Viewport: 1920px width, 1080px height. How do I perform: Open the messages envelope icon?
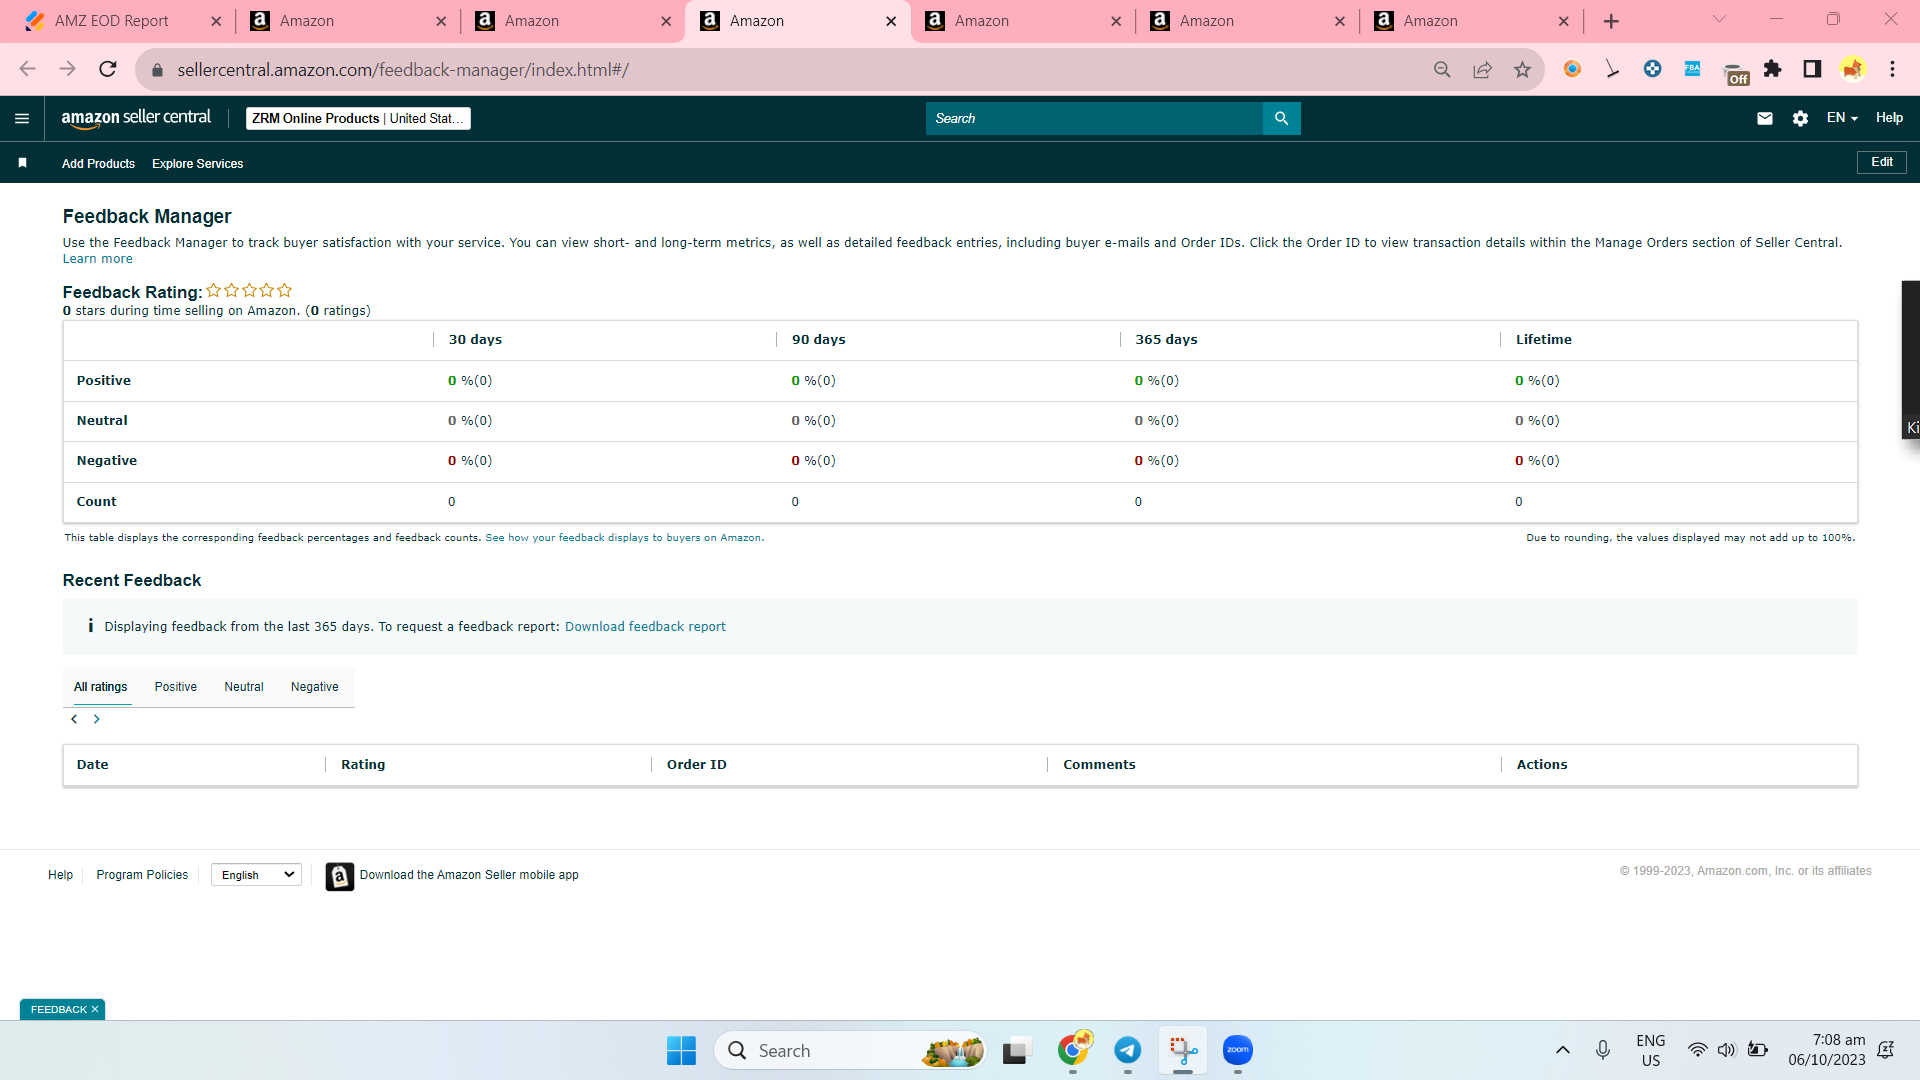(x=1765, y=119)
